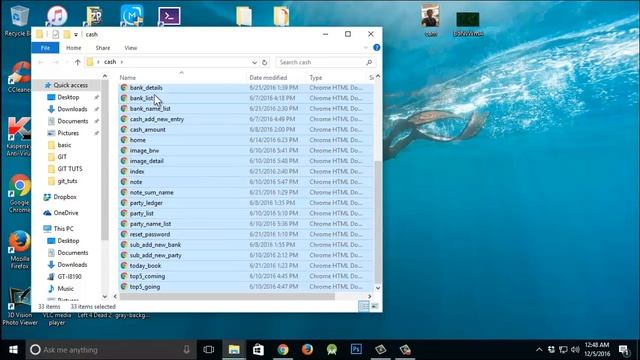Open Music under This PC
The height and width of the screenshot is (360, 640).
[x=65, y=288]
